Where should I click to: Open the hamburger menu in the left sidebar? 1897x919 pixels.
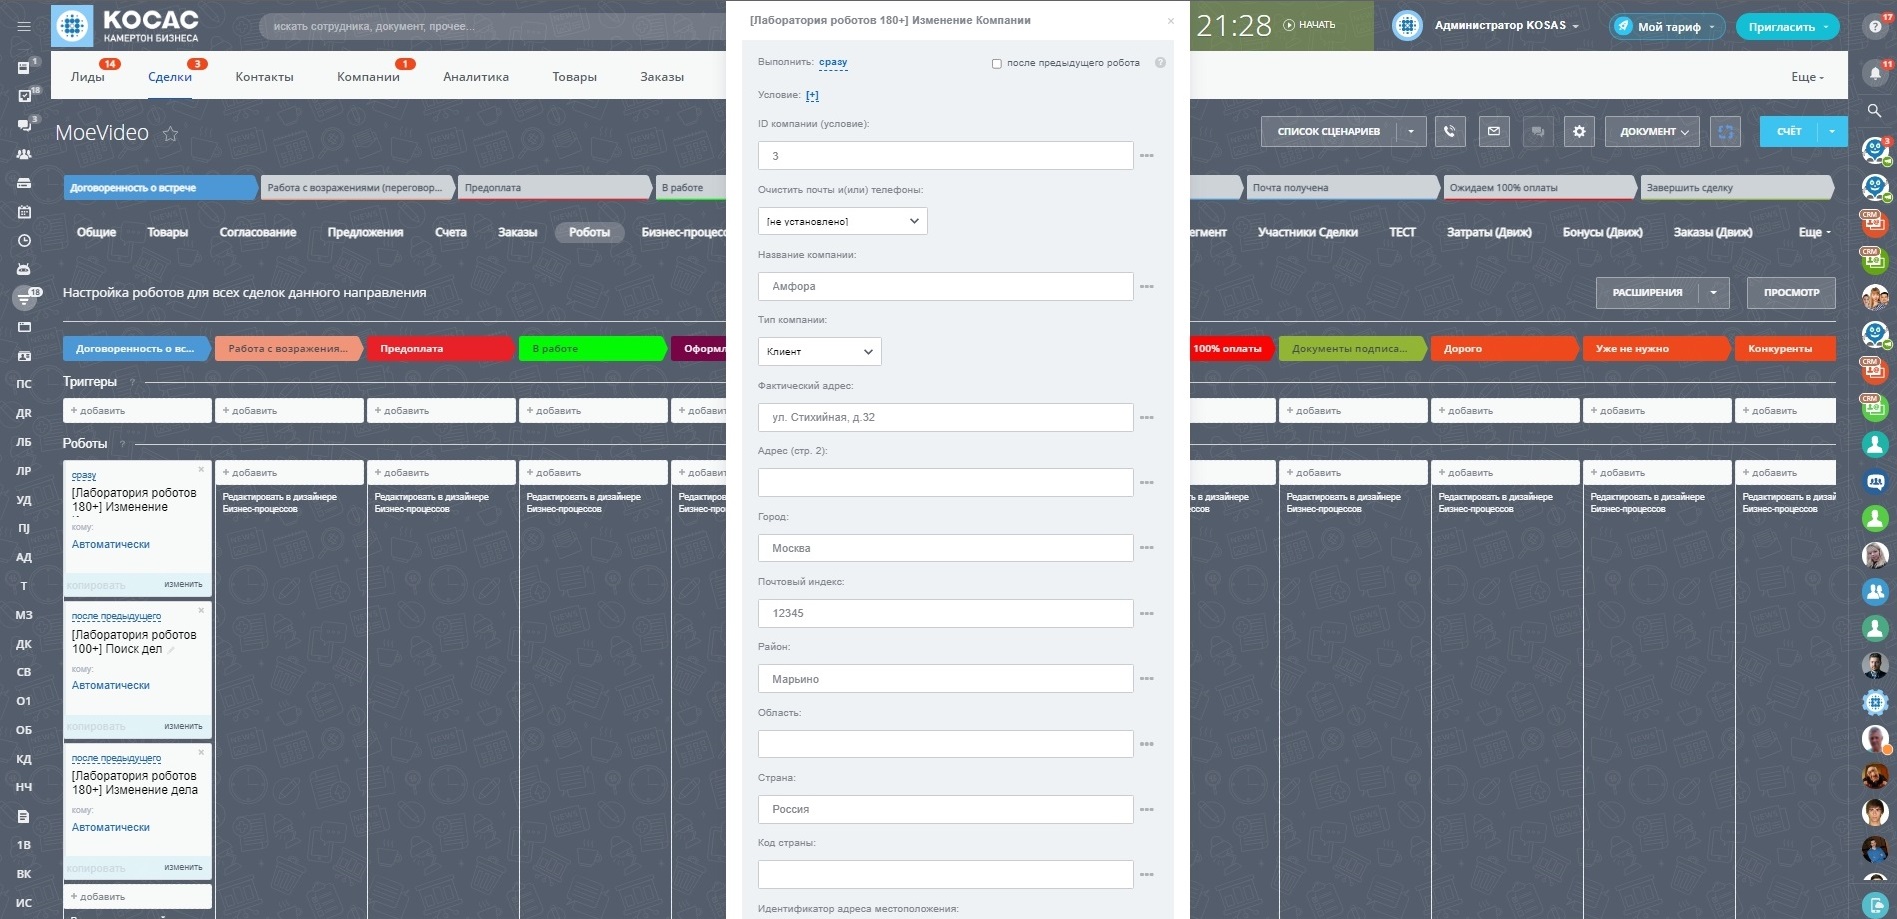click(24, 27)
